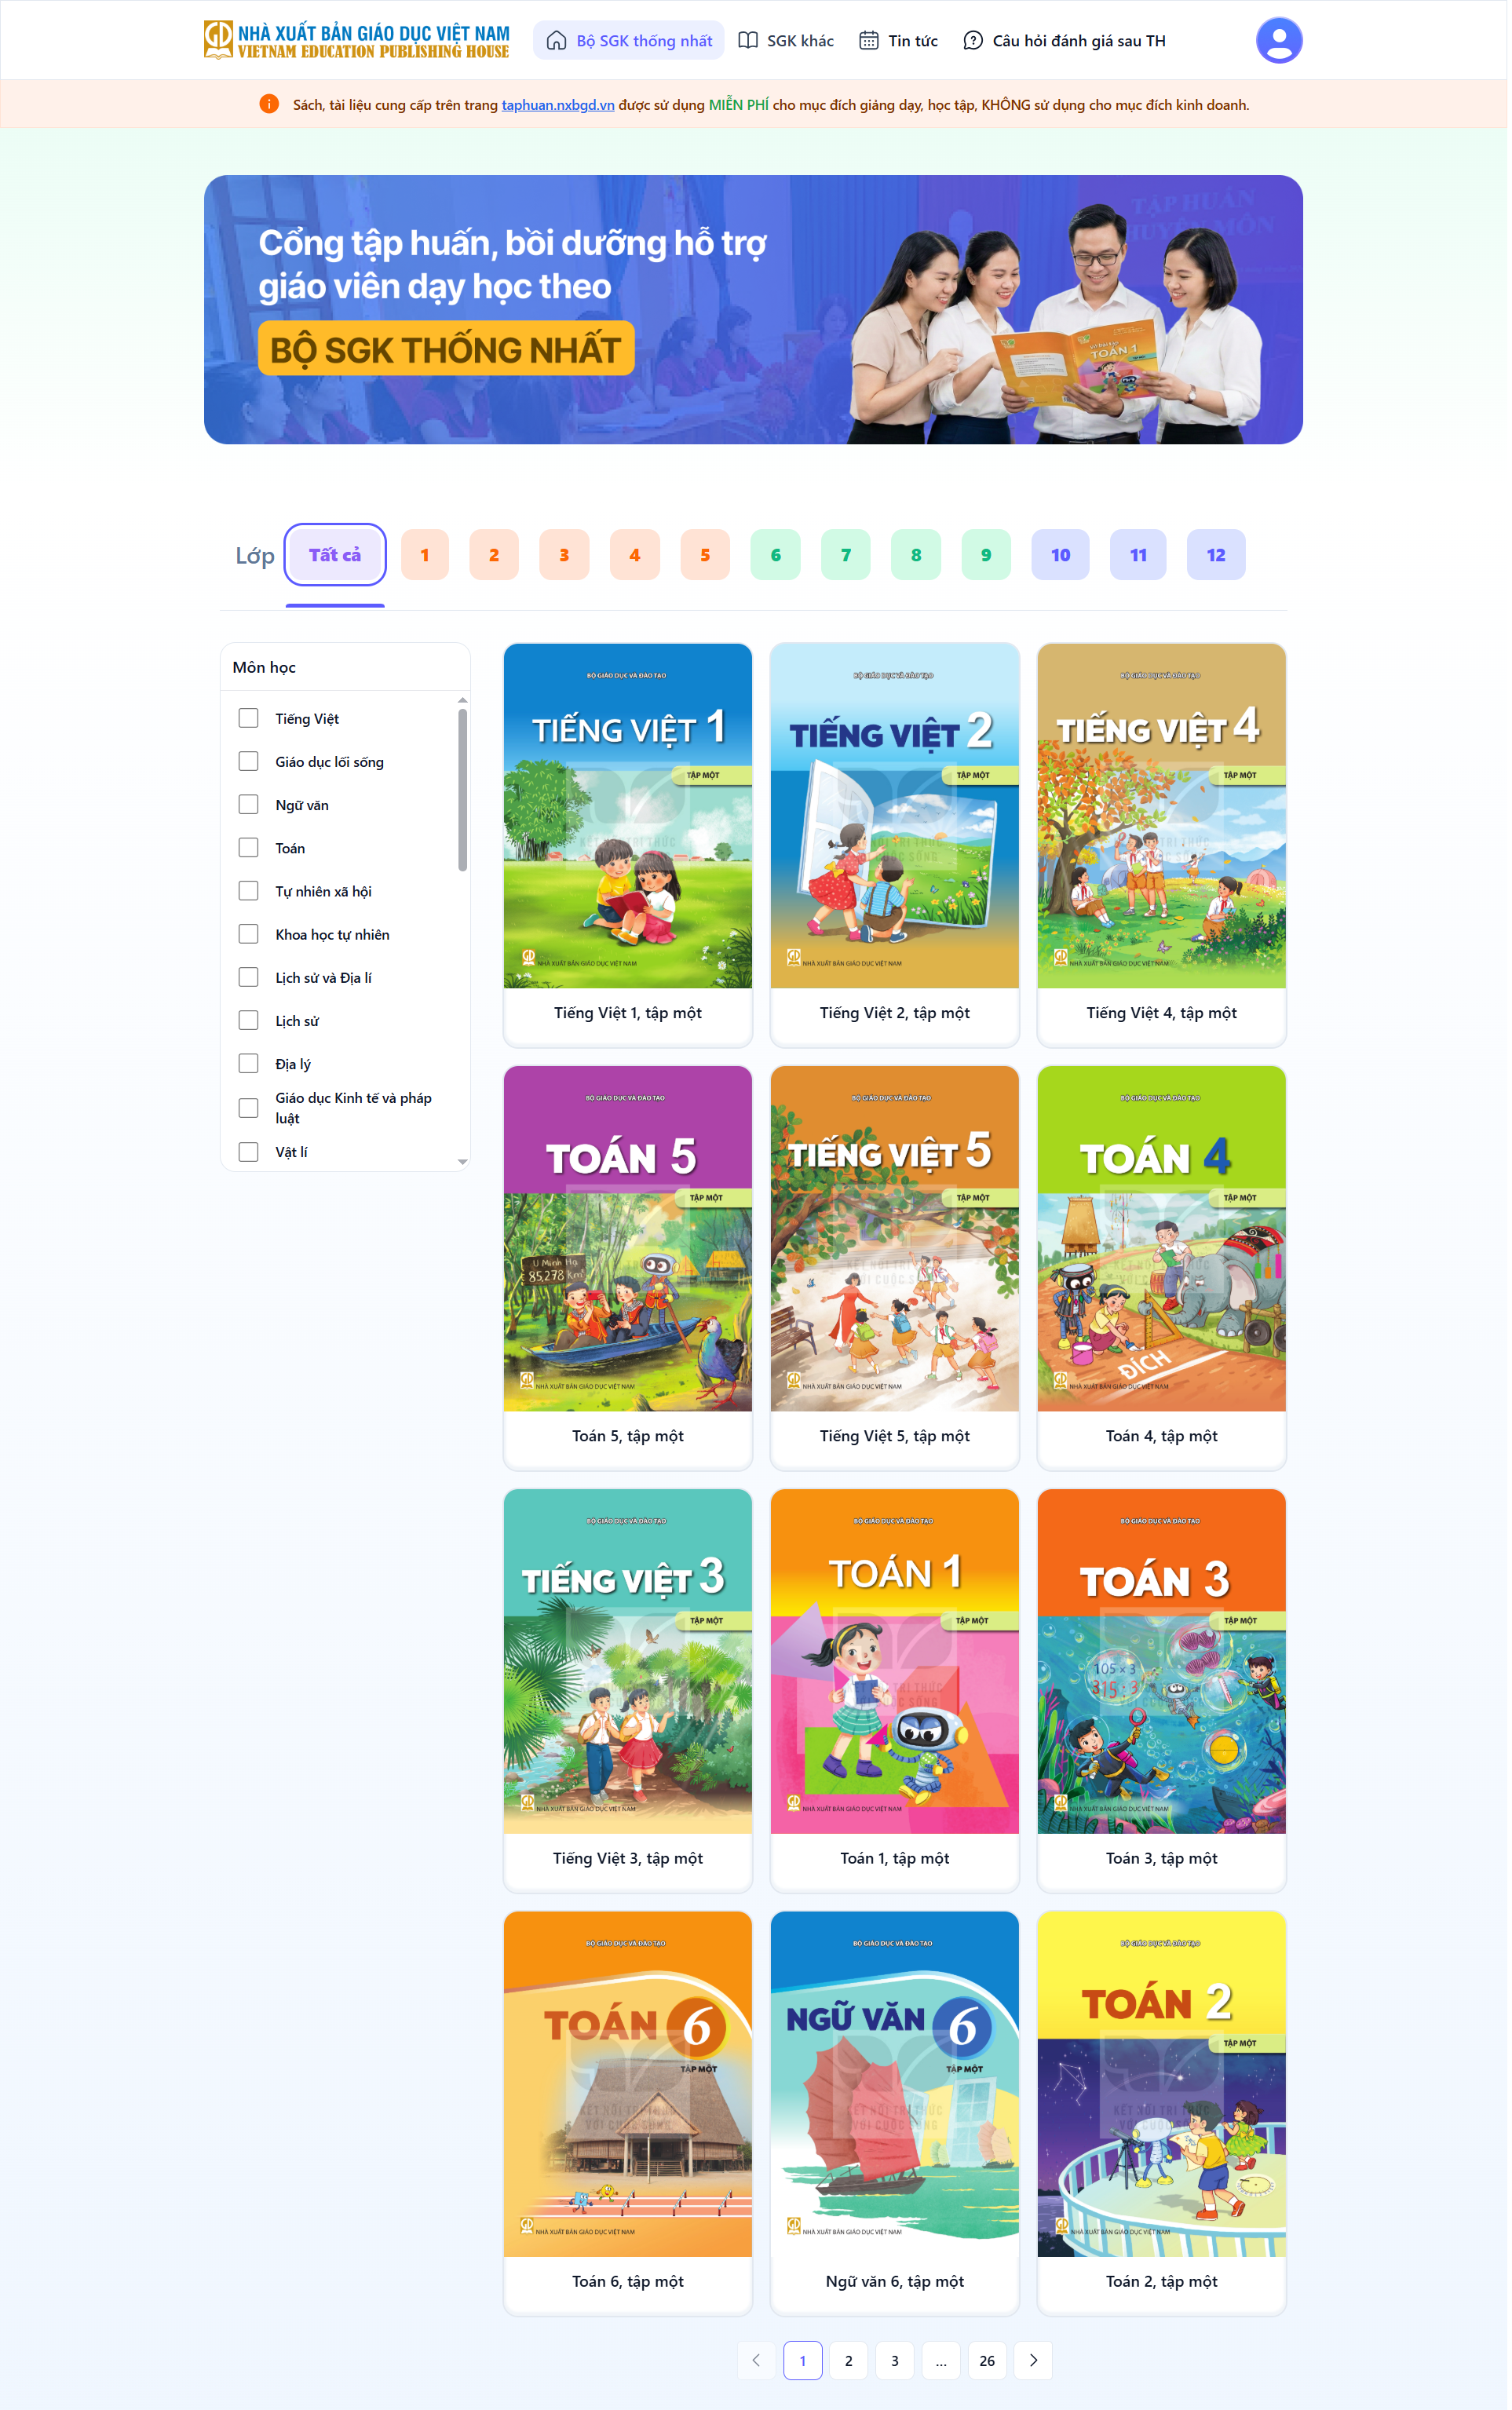Go to previous page with left chevron
This screenshot has width=1512, height=2410.
757,2360
